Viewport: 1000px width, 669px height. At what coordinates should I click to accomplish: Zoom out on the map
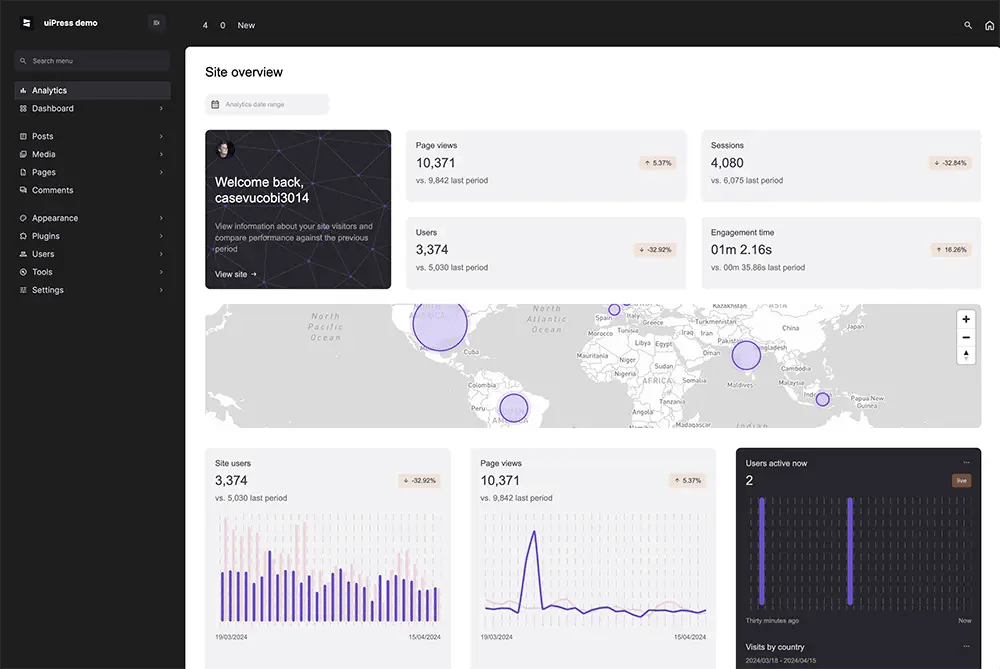(965, 338)
